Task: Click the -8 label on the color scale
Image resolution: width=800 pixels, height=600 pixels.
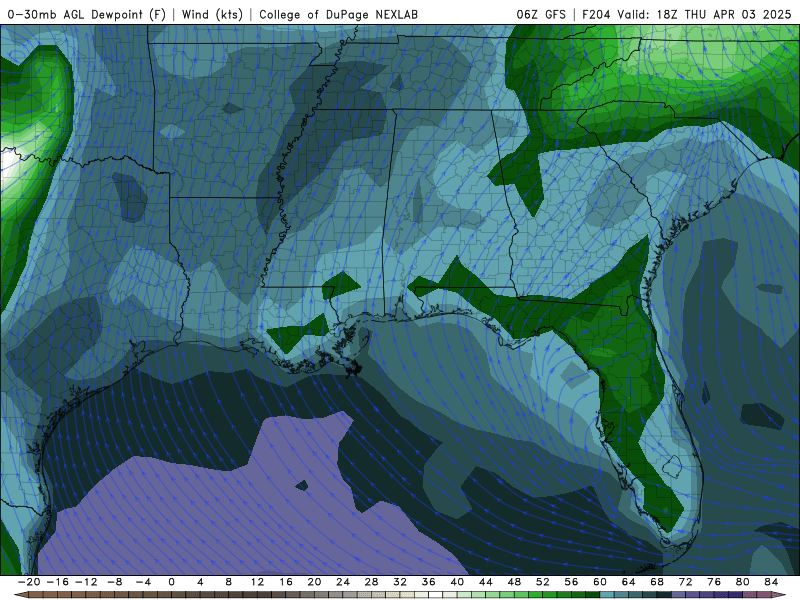Action: tap(114, 582)
